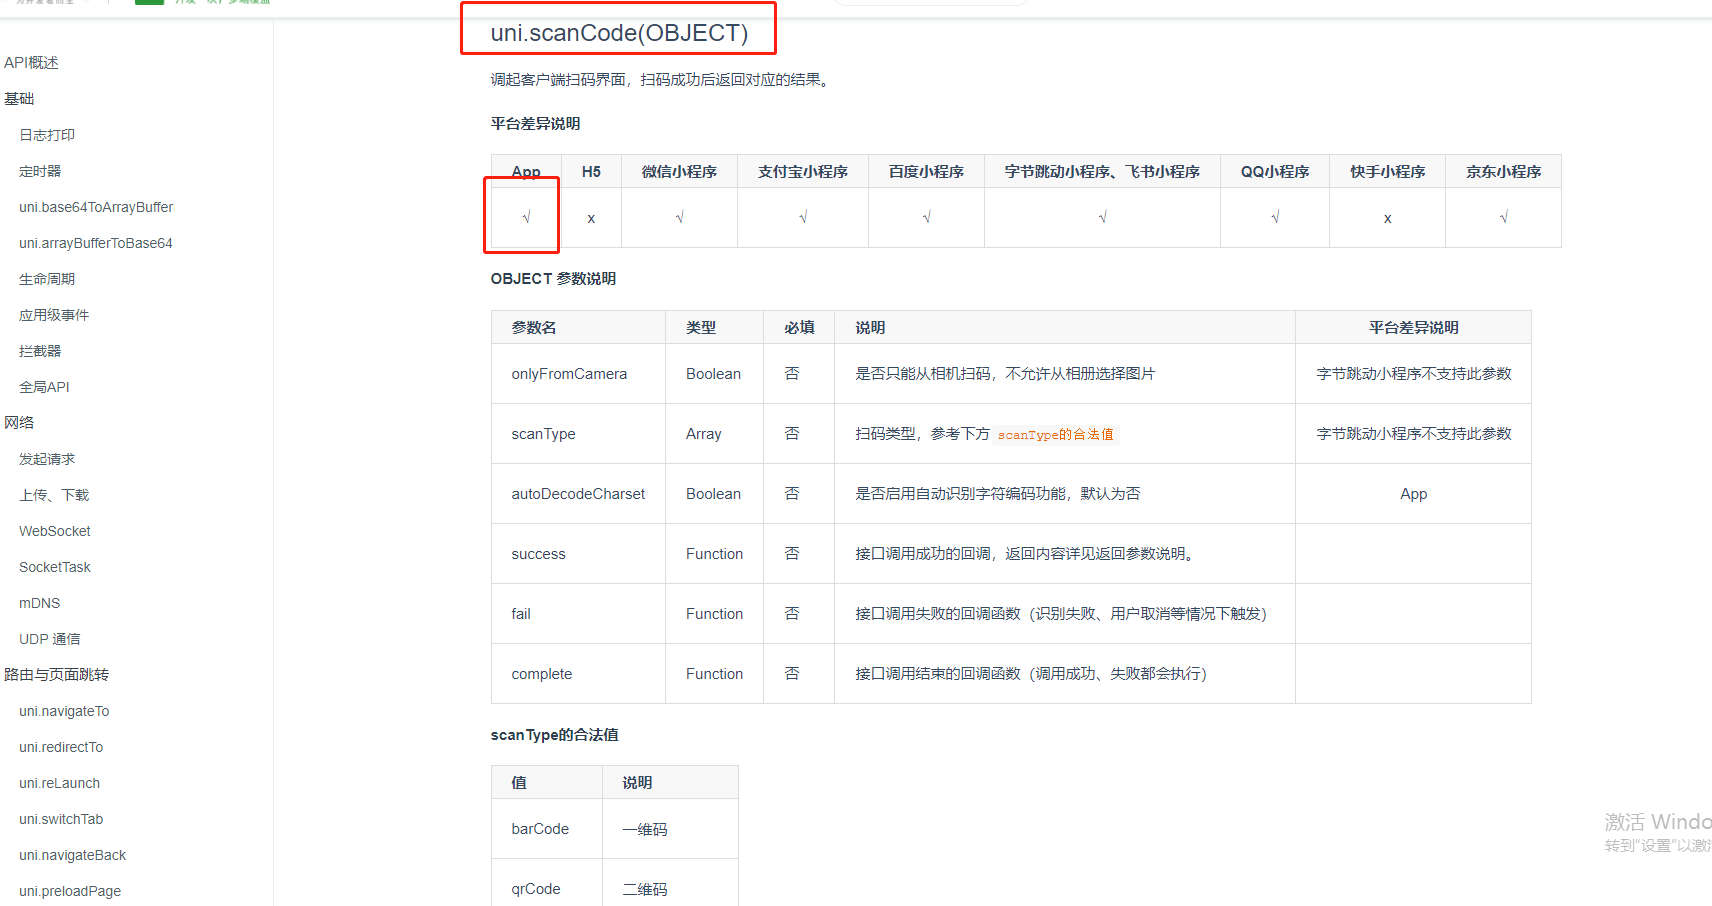Select 全局API from the sidebar
The height and width of the screenshot is (906, 1712).
coord(44,386)
